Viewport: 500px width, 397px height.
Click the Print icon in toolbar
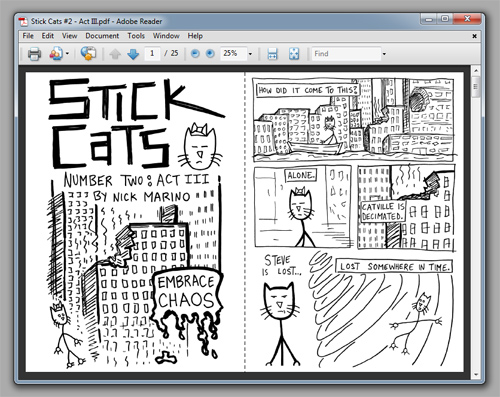pos(34,54)
